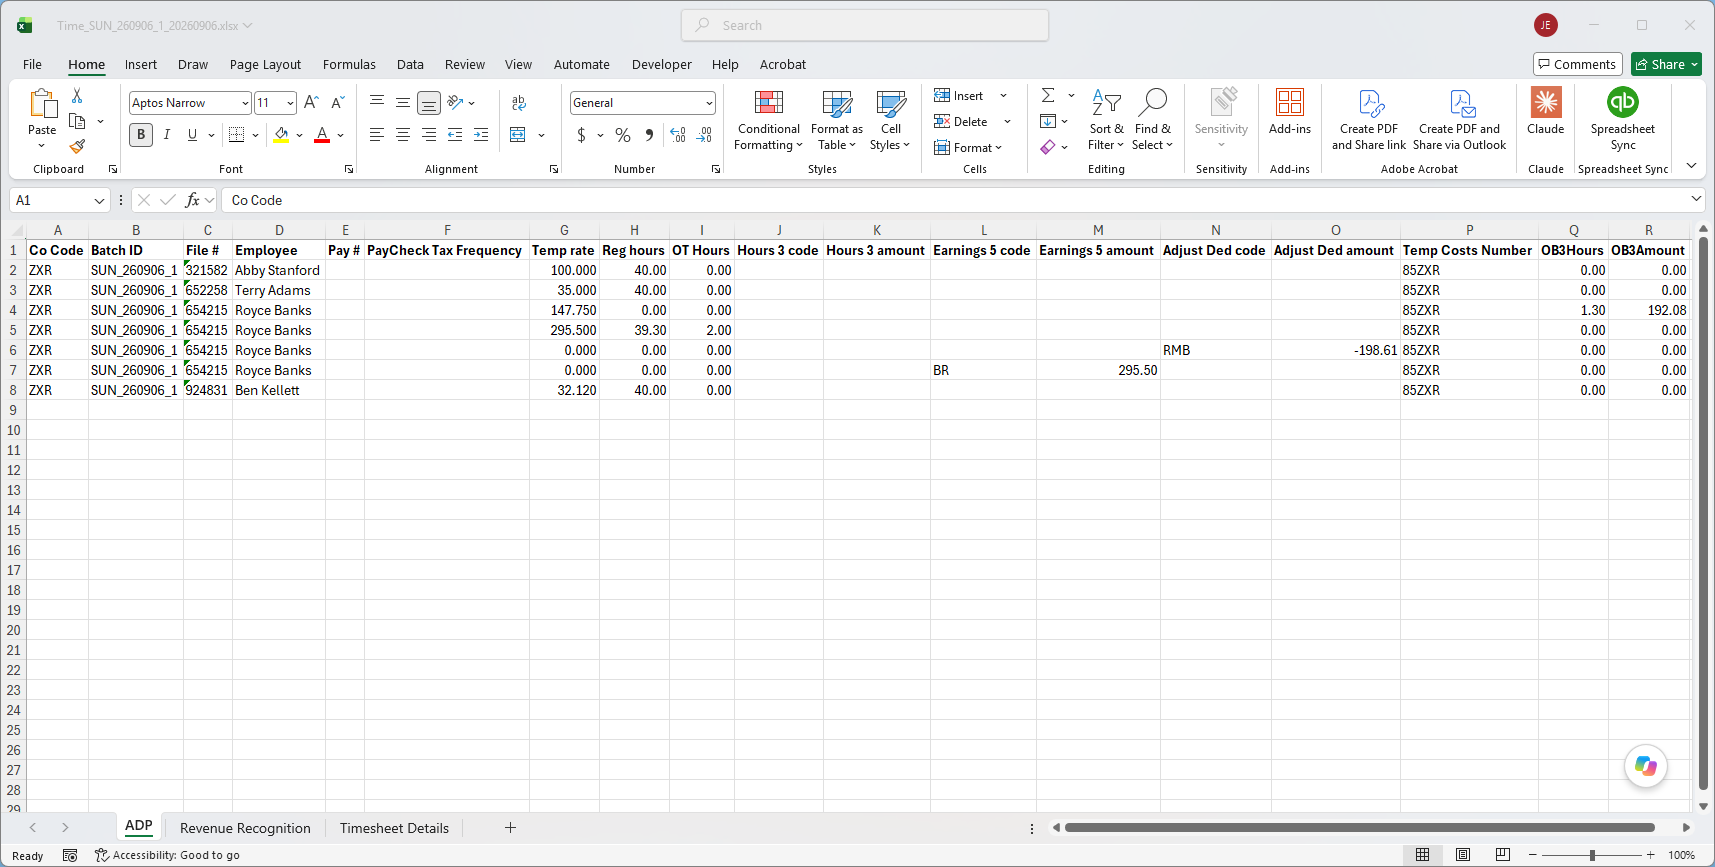
Task: Click the Increase Indent icon
Action: click(481, 135)
